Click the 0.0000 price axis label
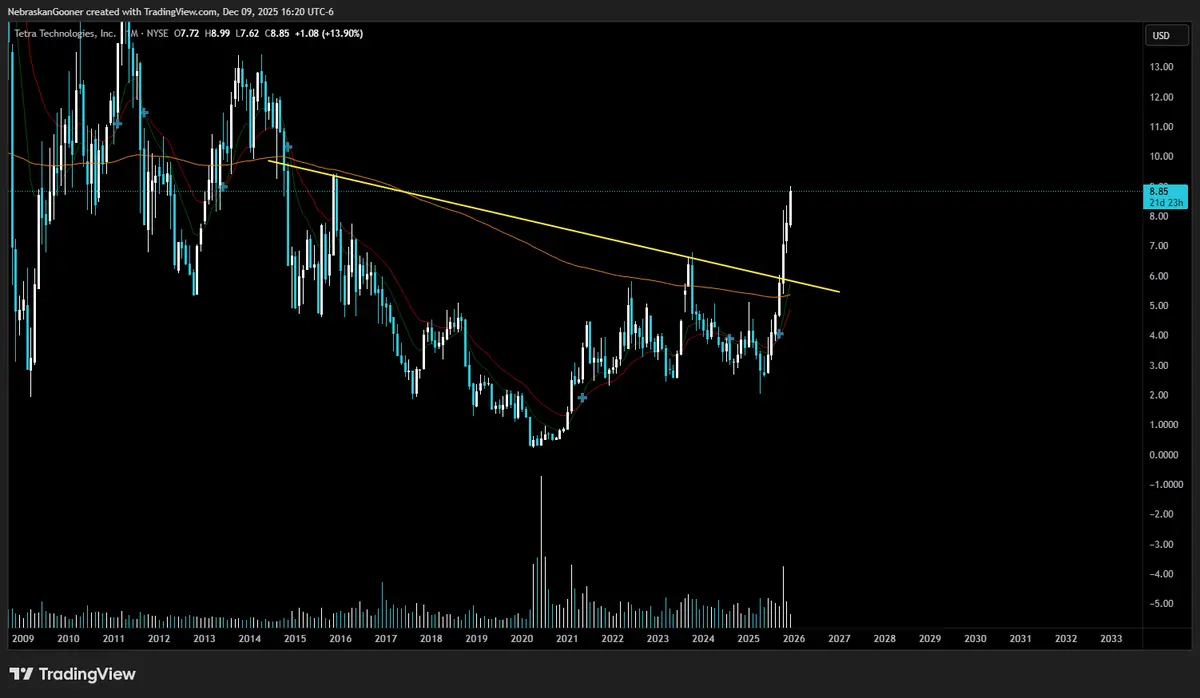The image size is (1200, 698). point(1162,455)
